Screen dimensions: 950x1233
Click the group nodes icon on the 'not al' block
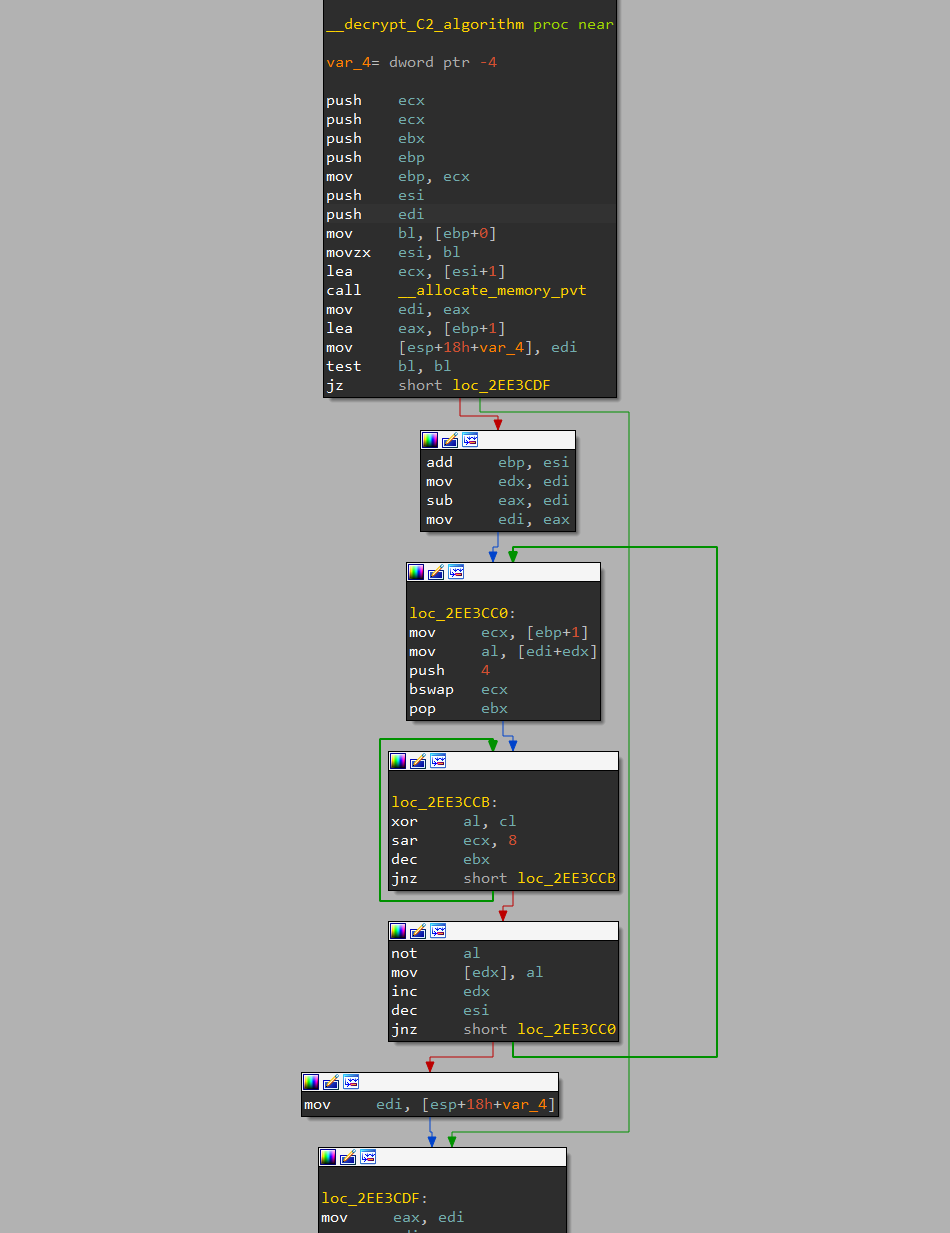click(x=438, y=931)
